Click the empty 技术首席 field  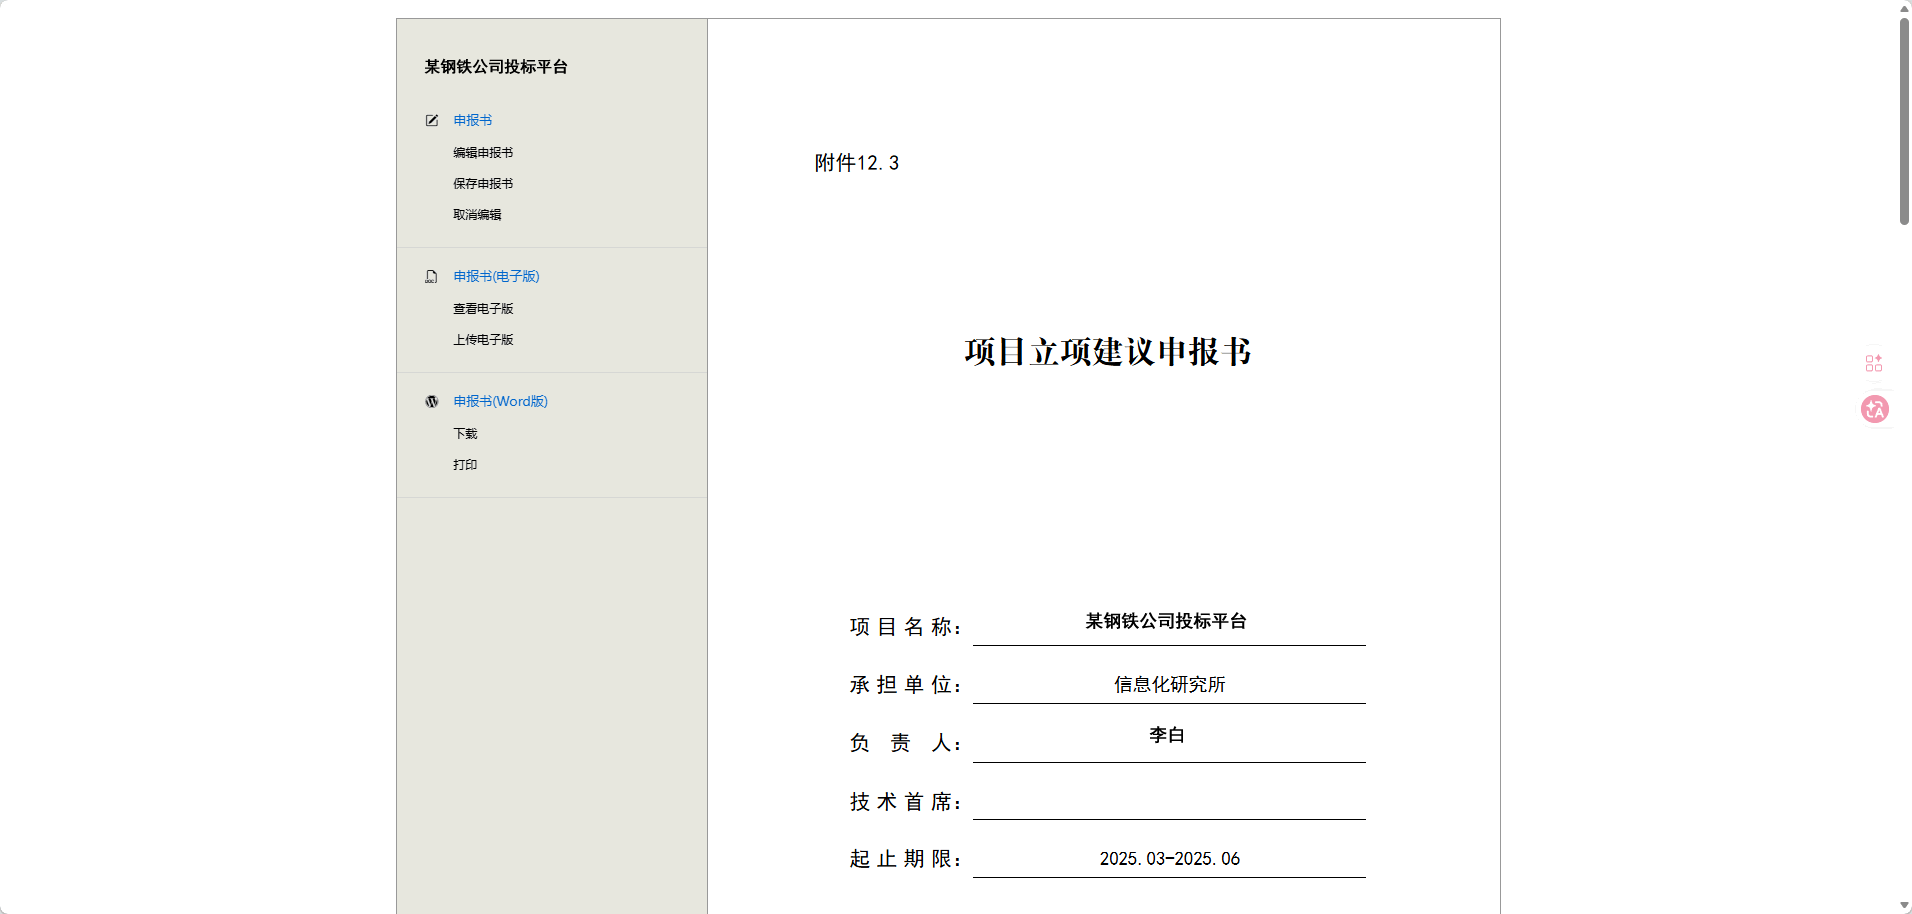(1169, 800)
